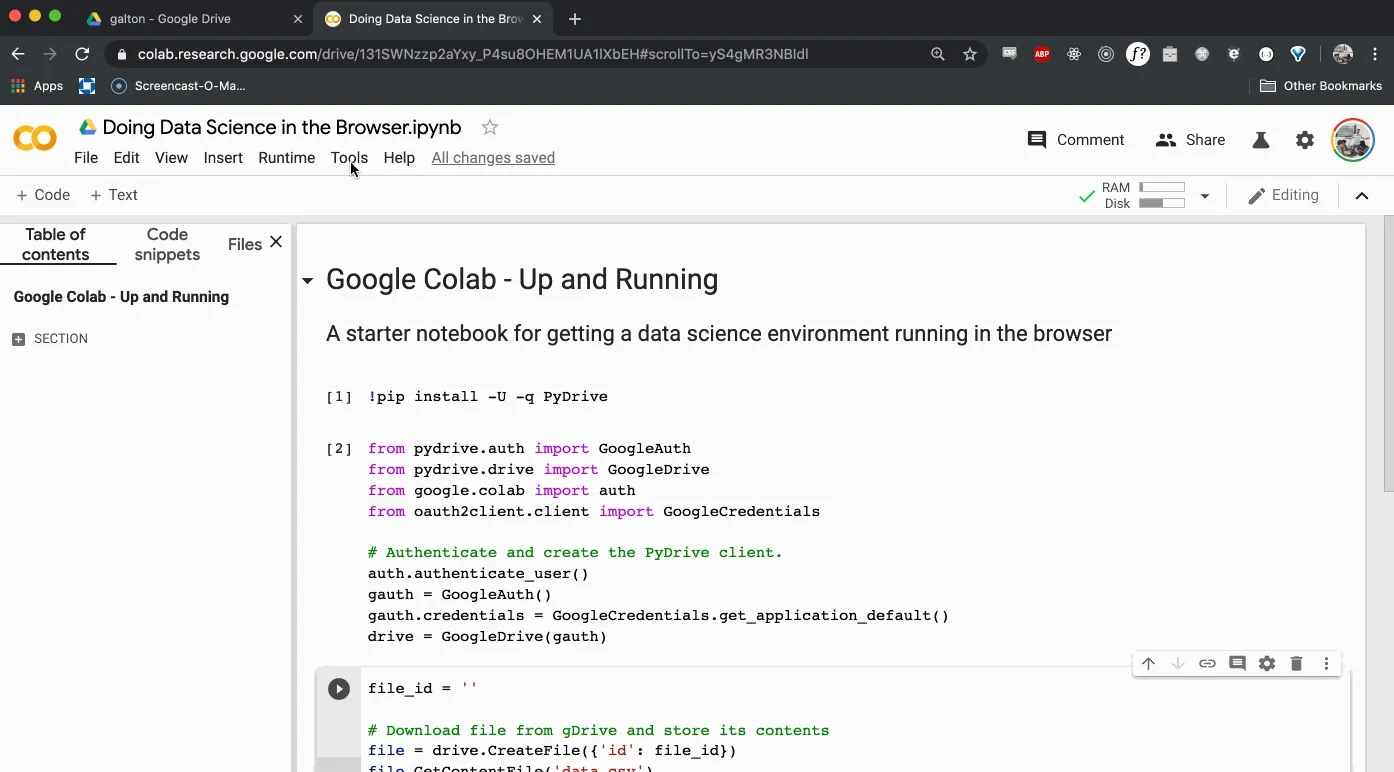Collapse the Google Colab heading section

click(x=308, y=281)
